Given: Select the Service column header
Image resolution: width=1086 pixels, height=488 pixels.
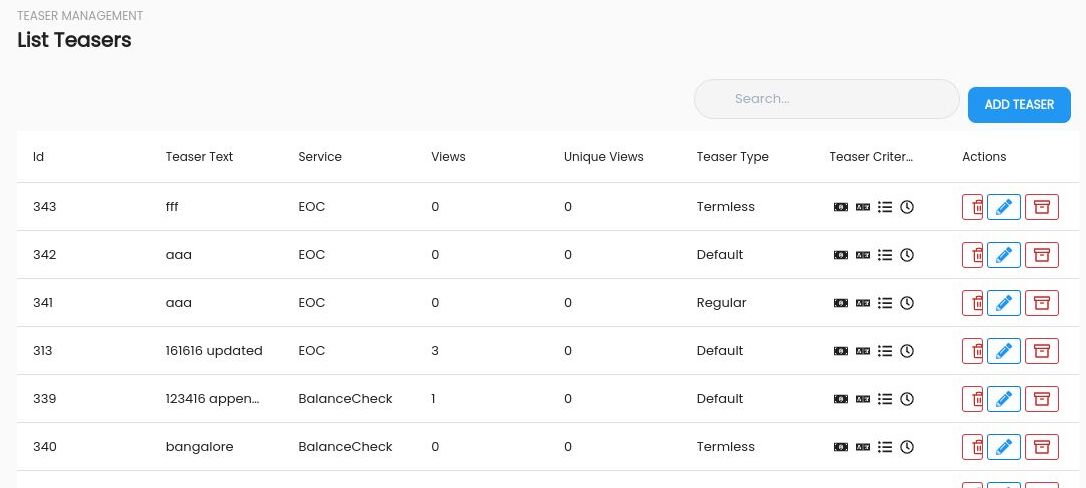Looking at the screenshot, I should click(320, 157).
